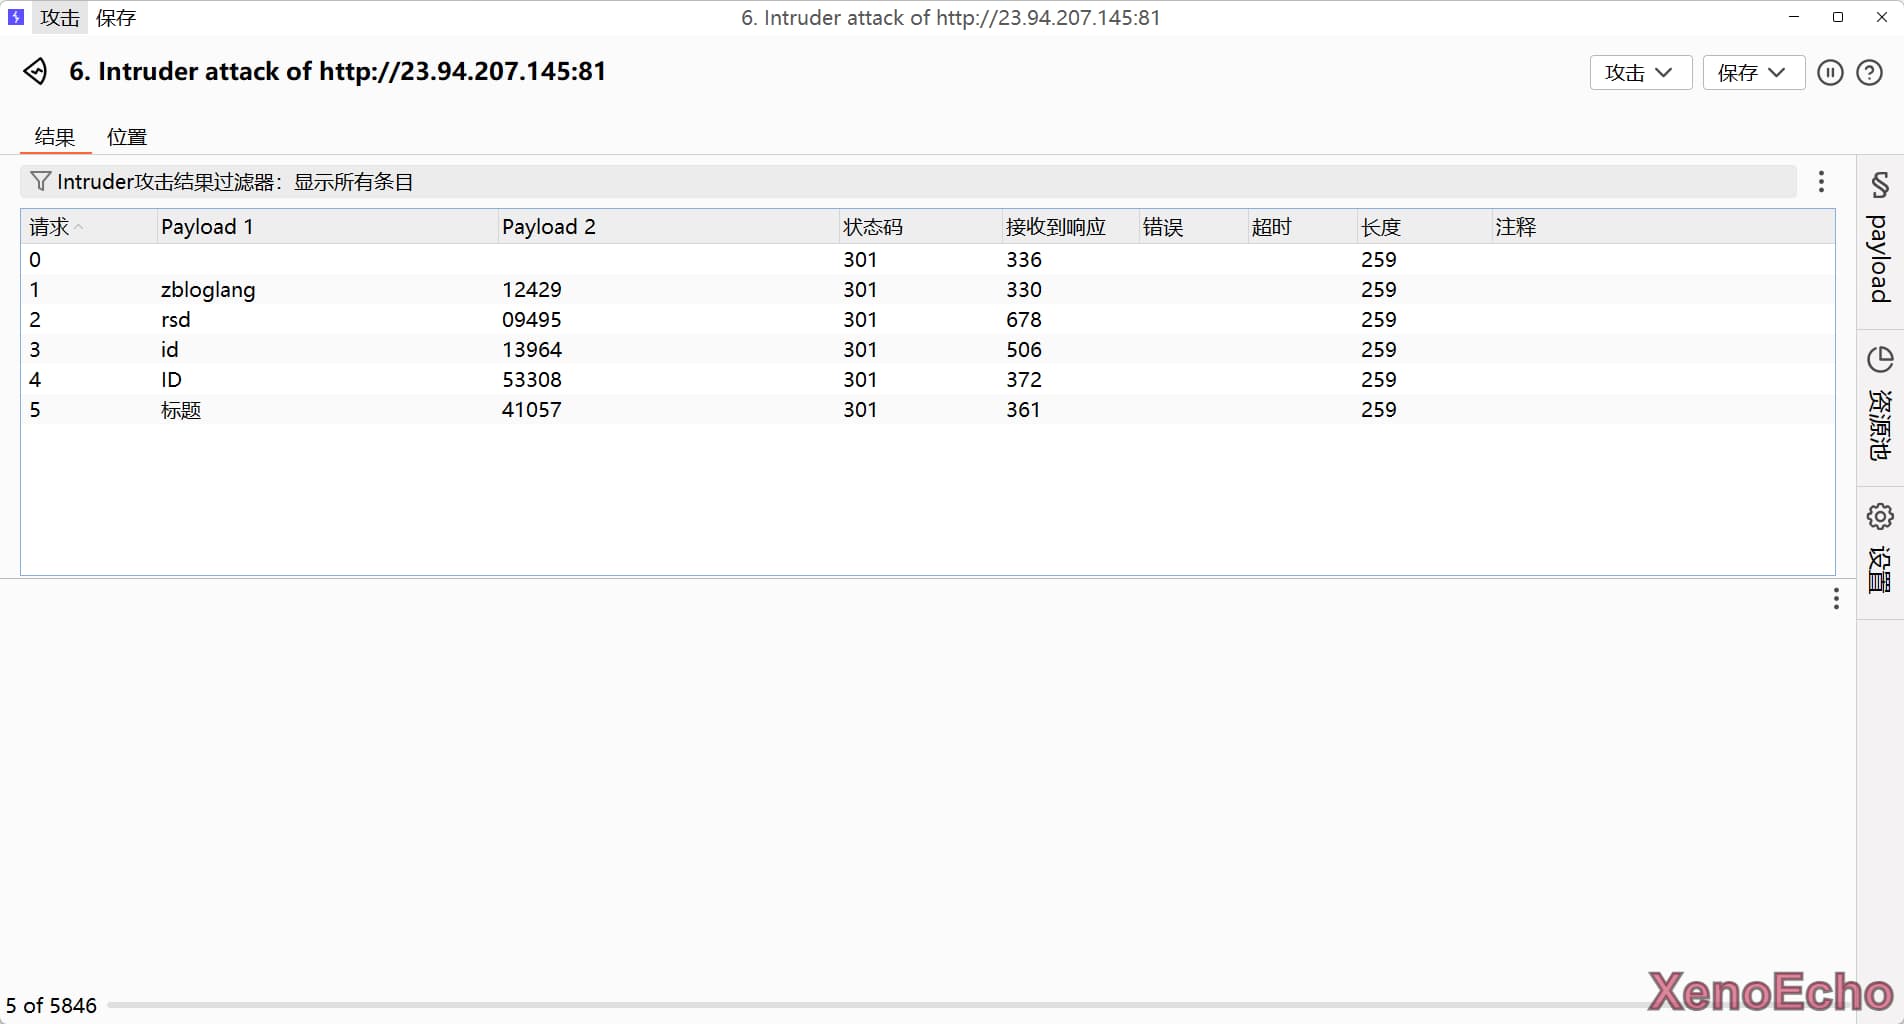
Task: Sort by 长度 column header
Action: click(x=1380, y=227)
